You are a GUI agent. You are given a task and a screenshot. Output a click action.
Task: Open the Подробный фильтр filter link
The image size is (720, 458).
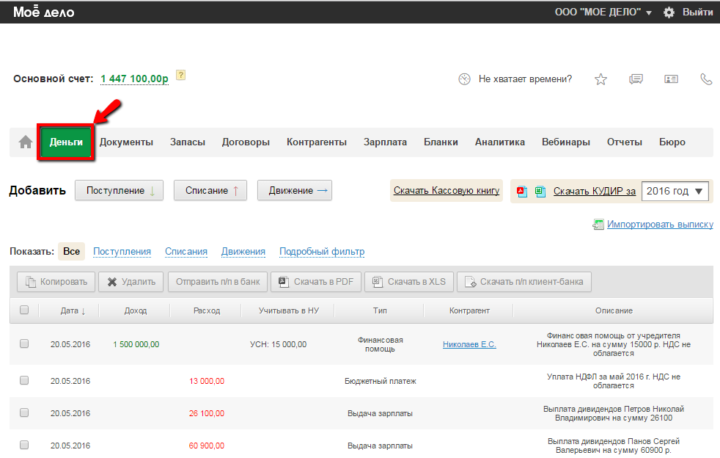pos(322,251)
